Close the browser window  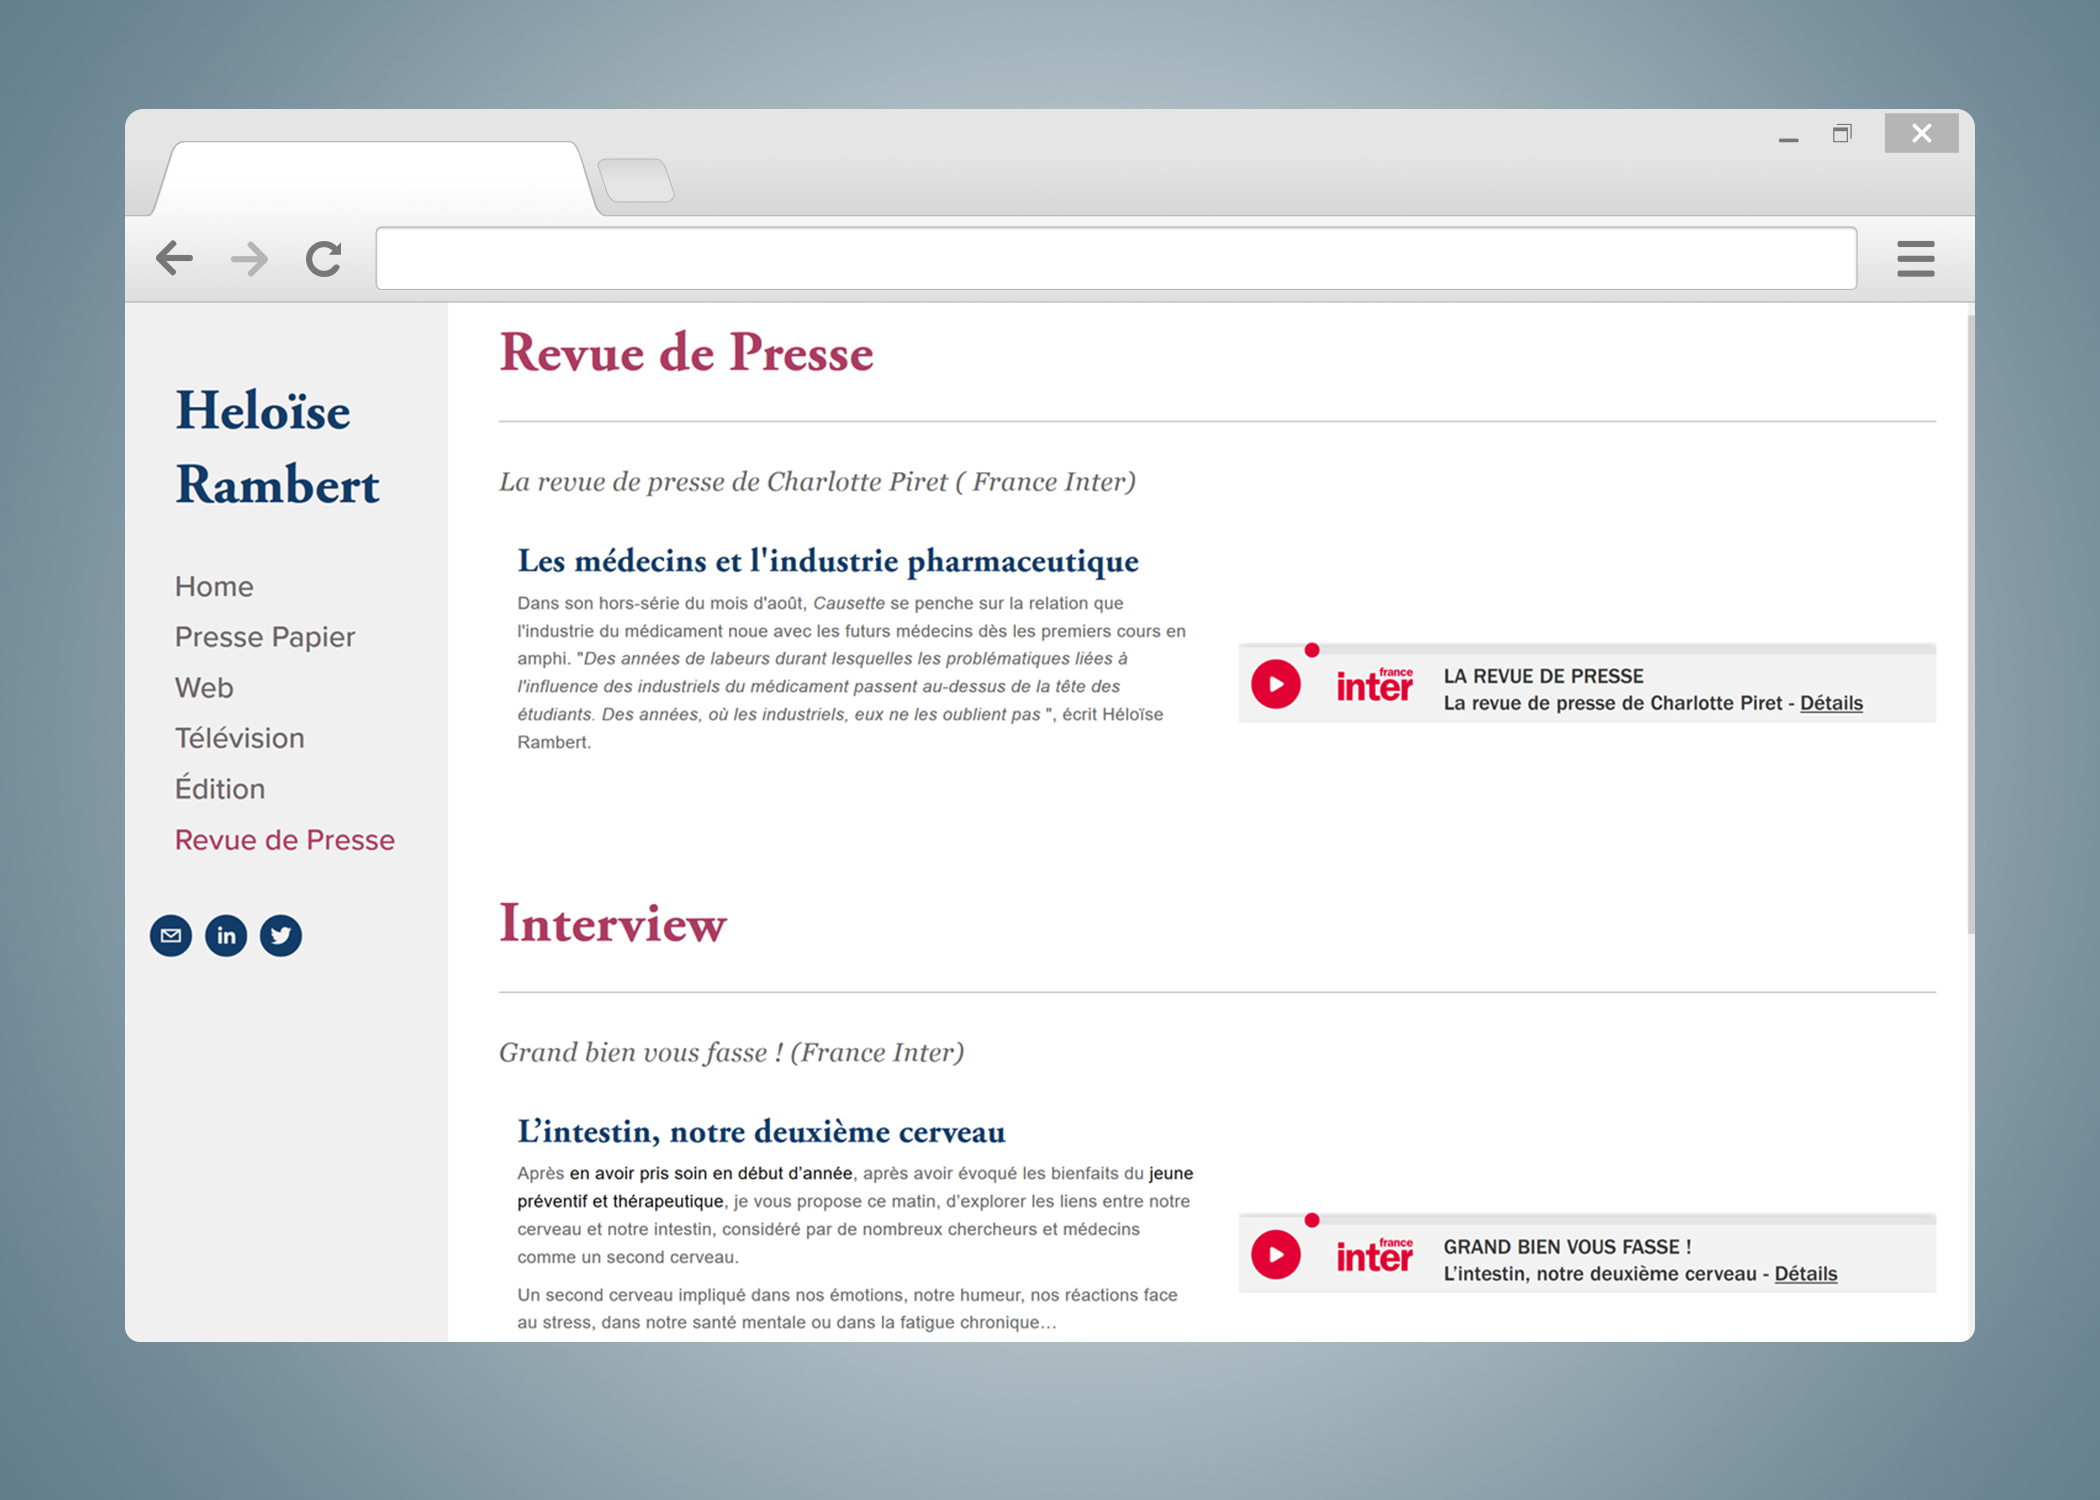click(1921, 133)
